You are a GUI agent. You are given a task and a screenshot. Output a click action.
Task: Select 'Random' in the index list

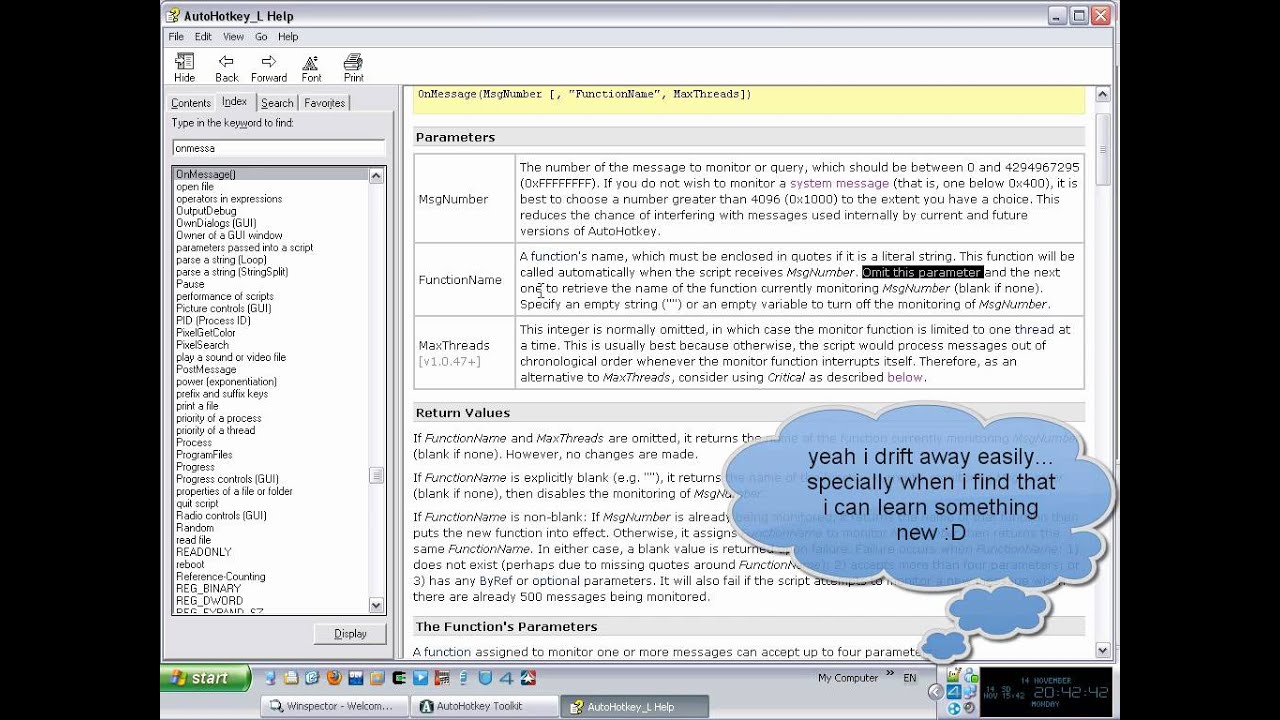pyautogui.click(x=195, y=528)
